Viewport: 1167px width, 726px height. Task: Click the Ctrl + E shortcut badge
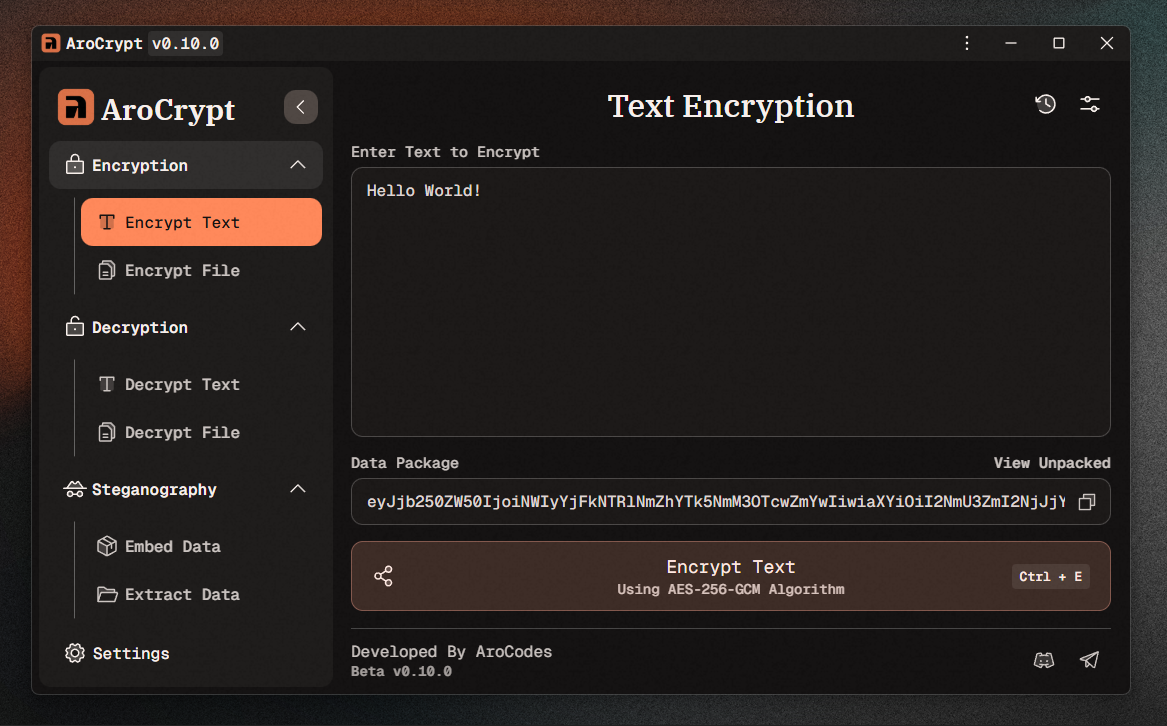tap(1050, 576)
